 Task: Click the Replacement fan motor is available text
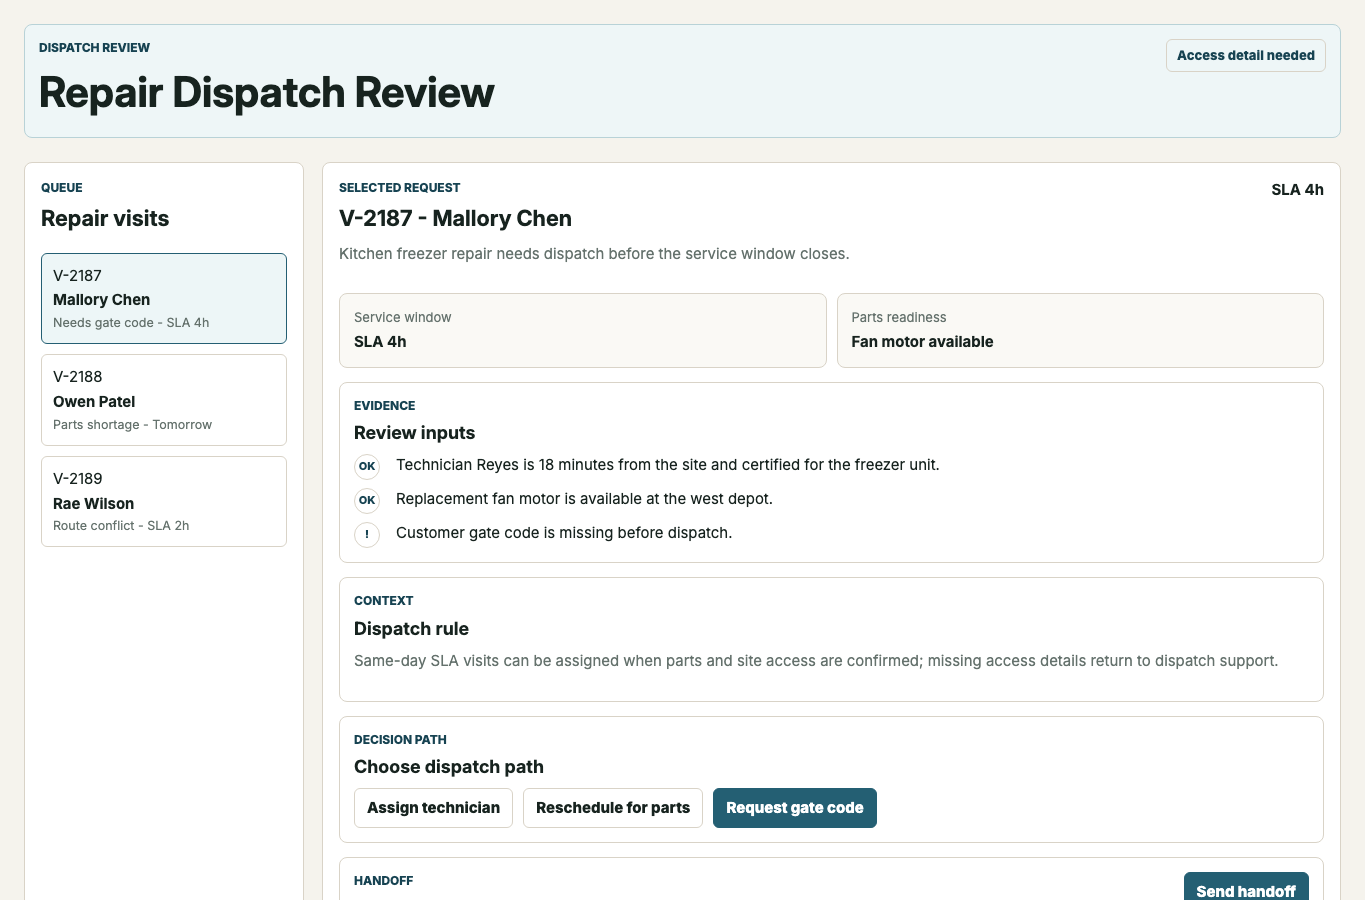[584, 499]
